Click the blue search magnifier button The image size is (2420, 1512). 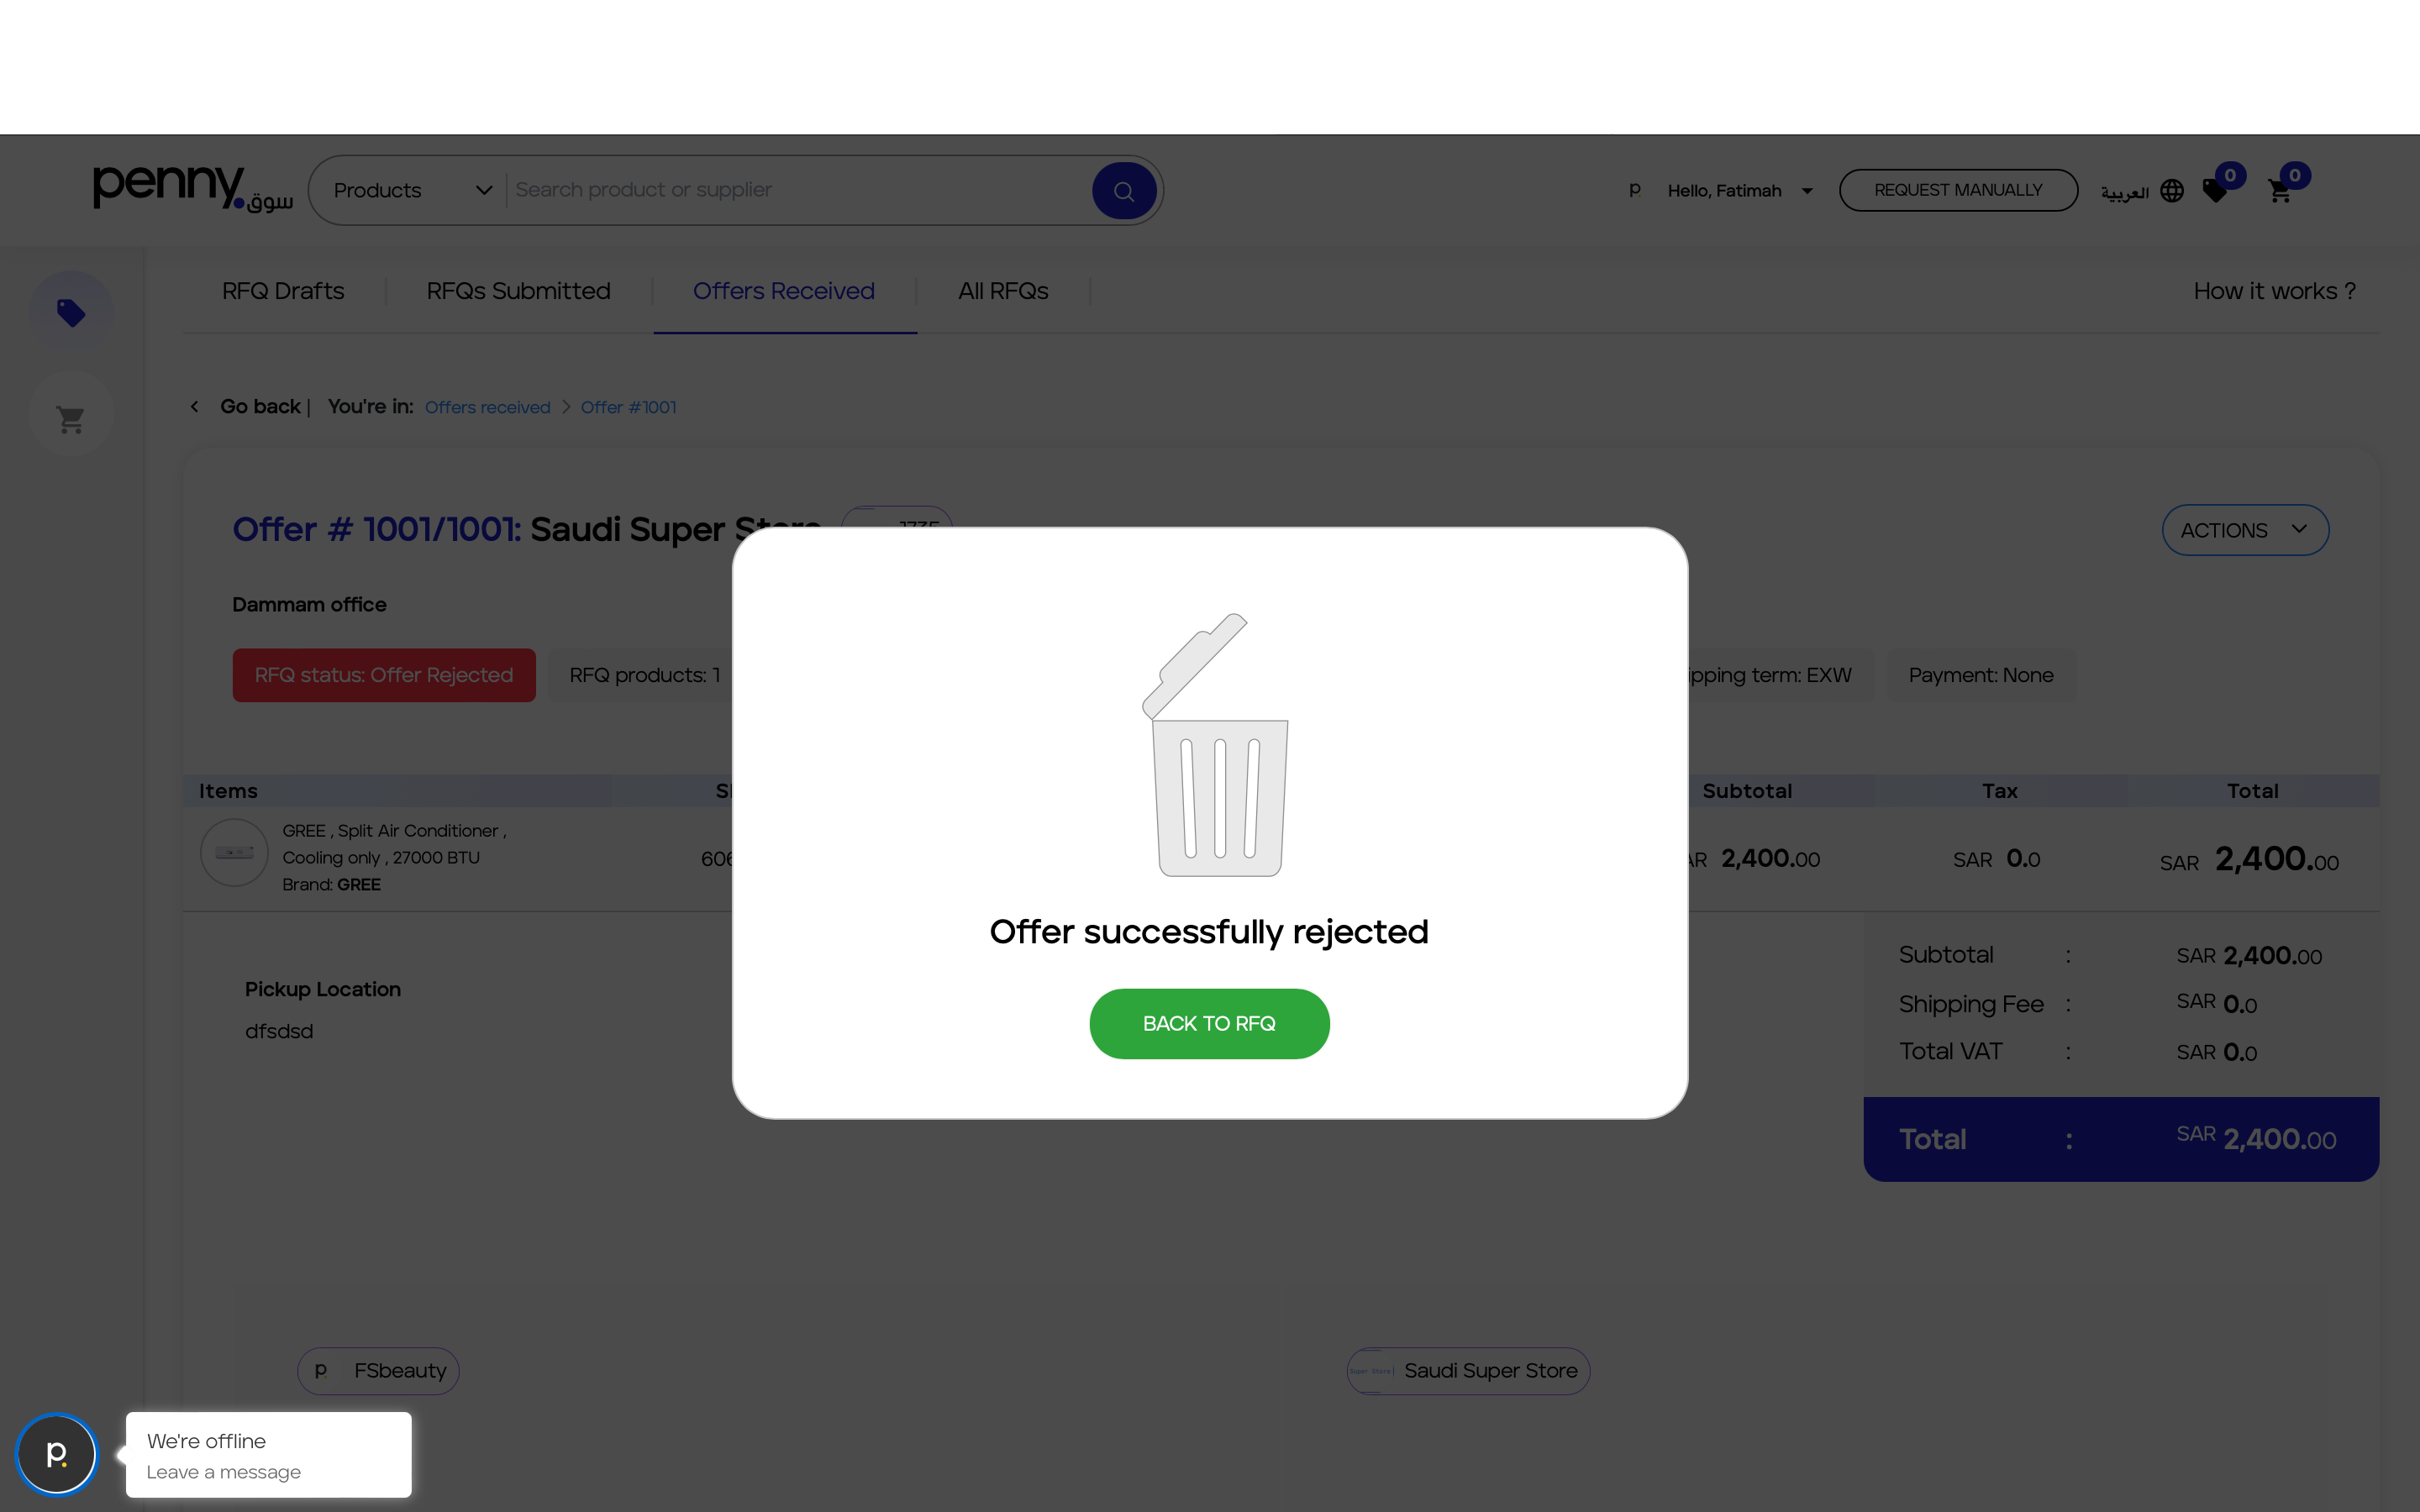pyautogui.click(x=1124, y=190)
